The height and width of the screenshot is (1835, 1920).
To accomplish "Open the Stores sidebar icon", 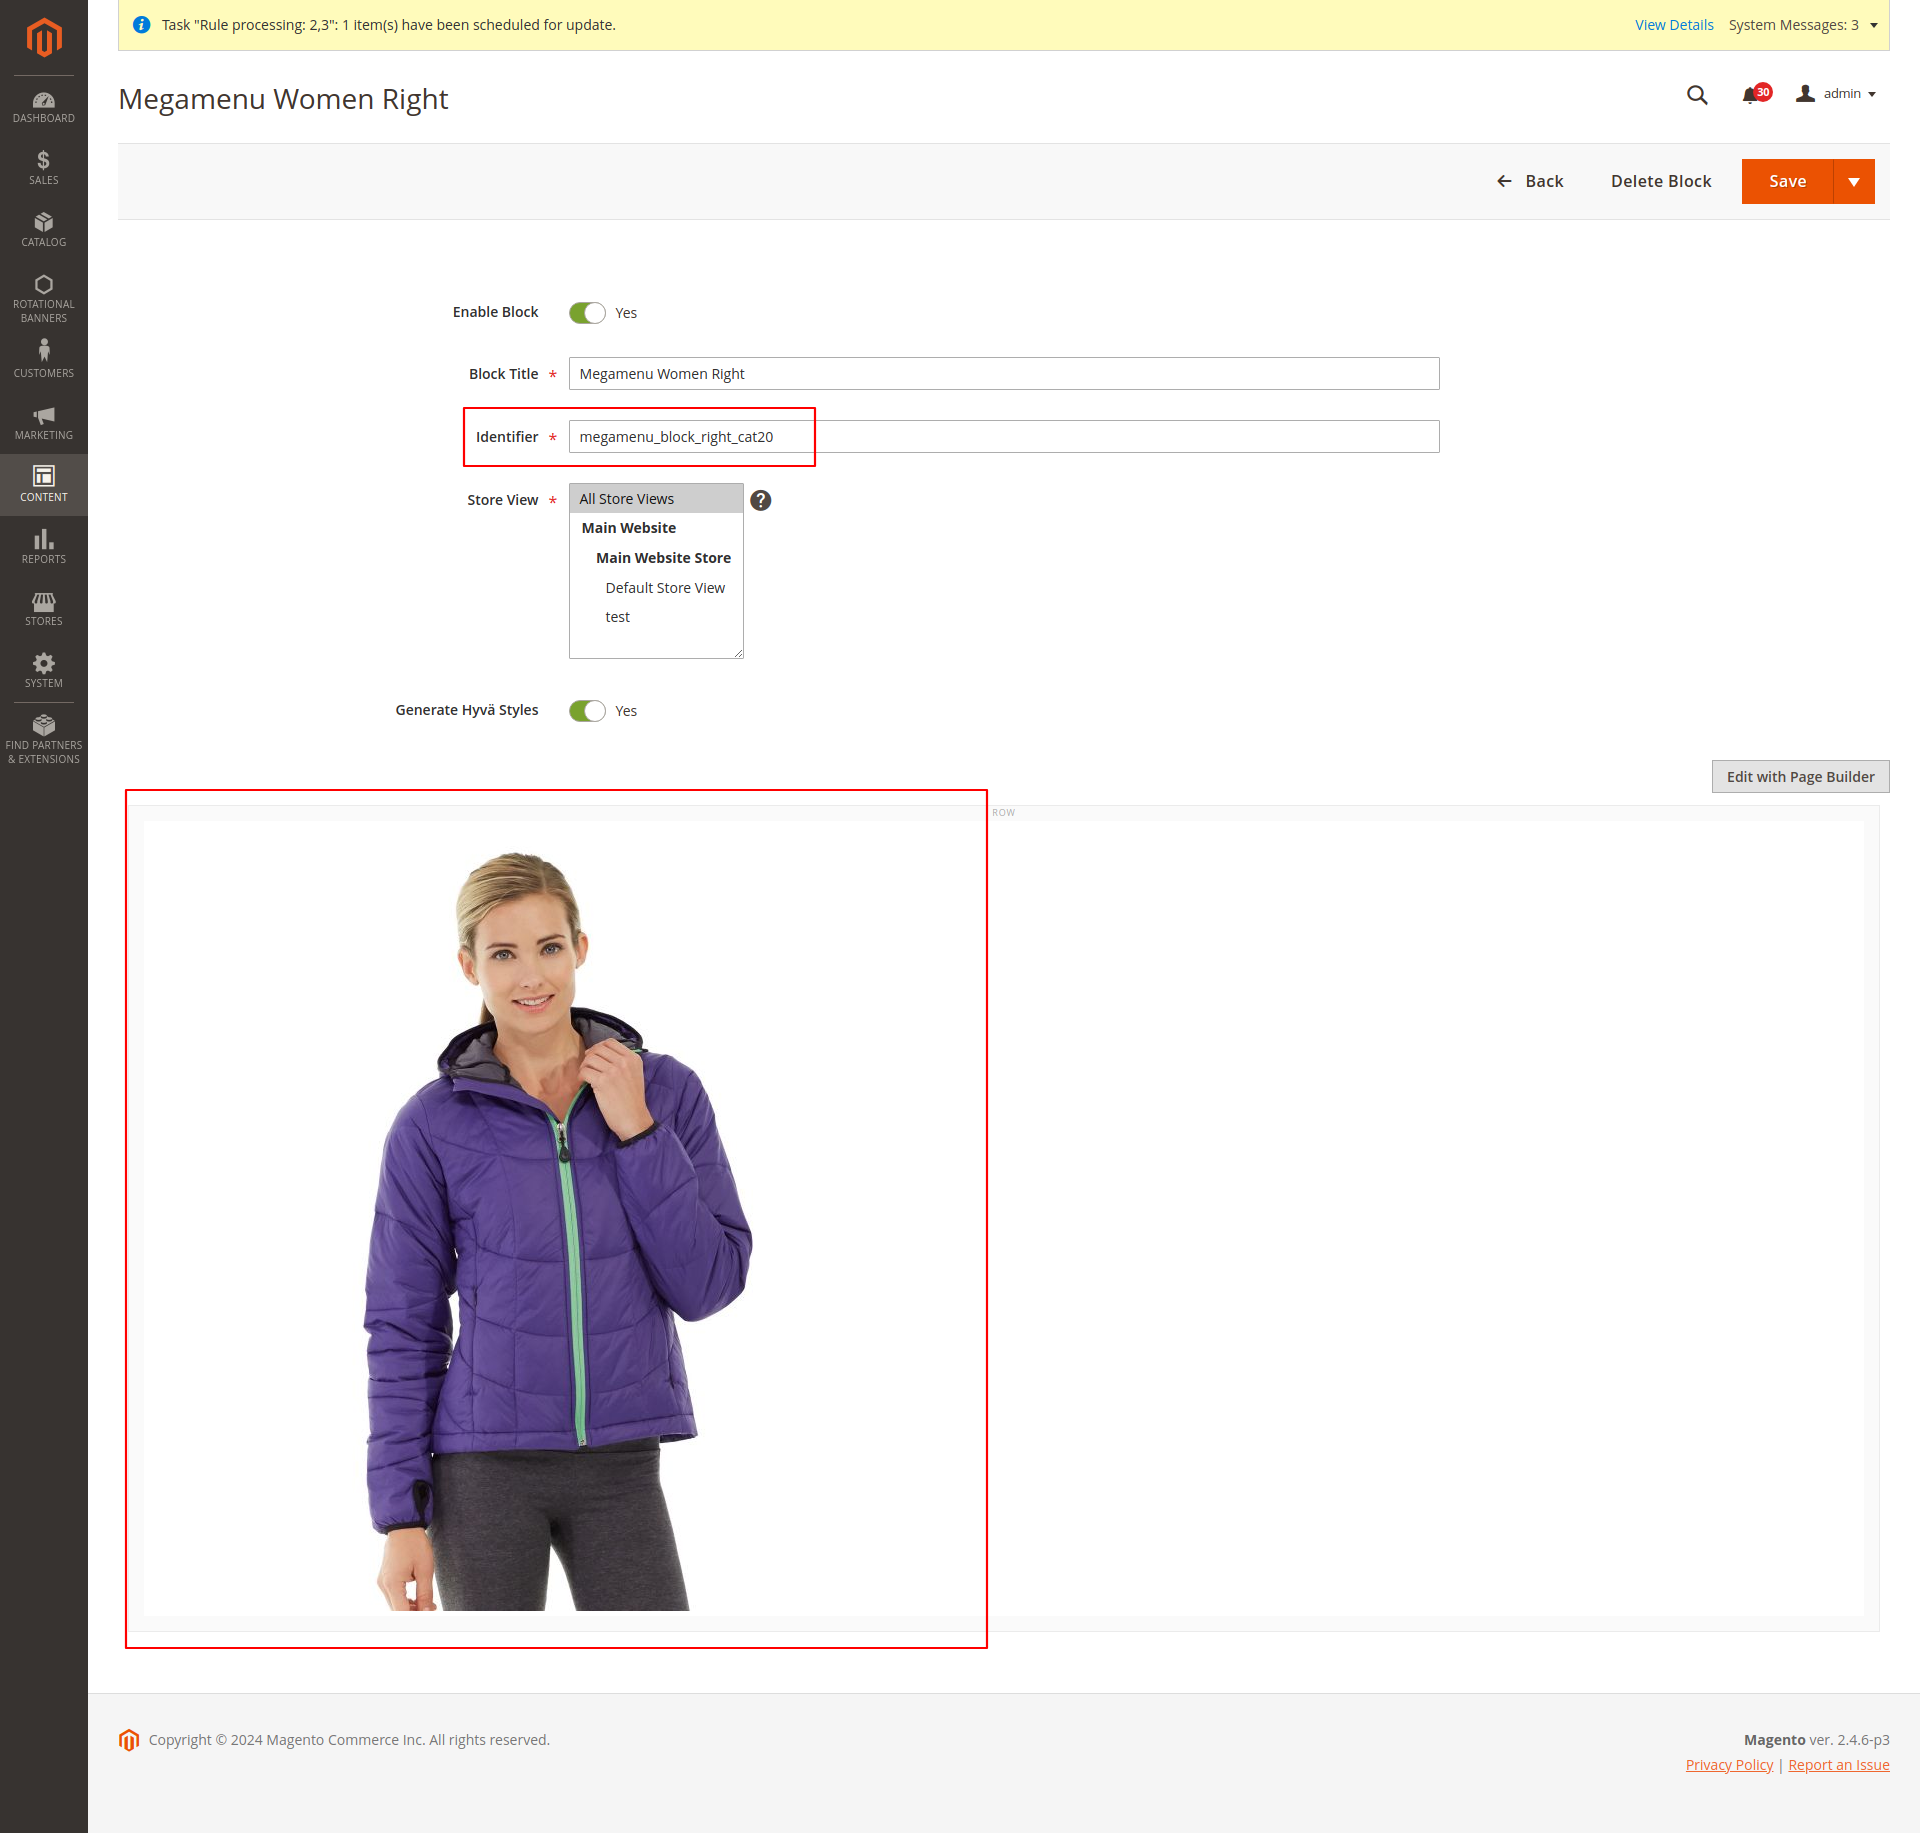I will pos(43,608).
